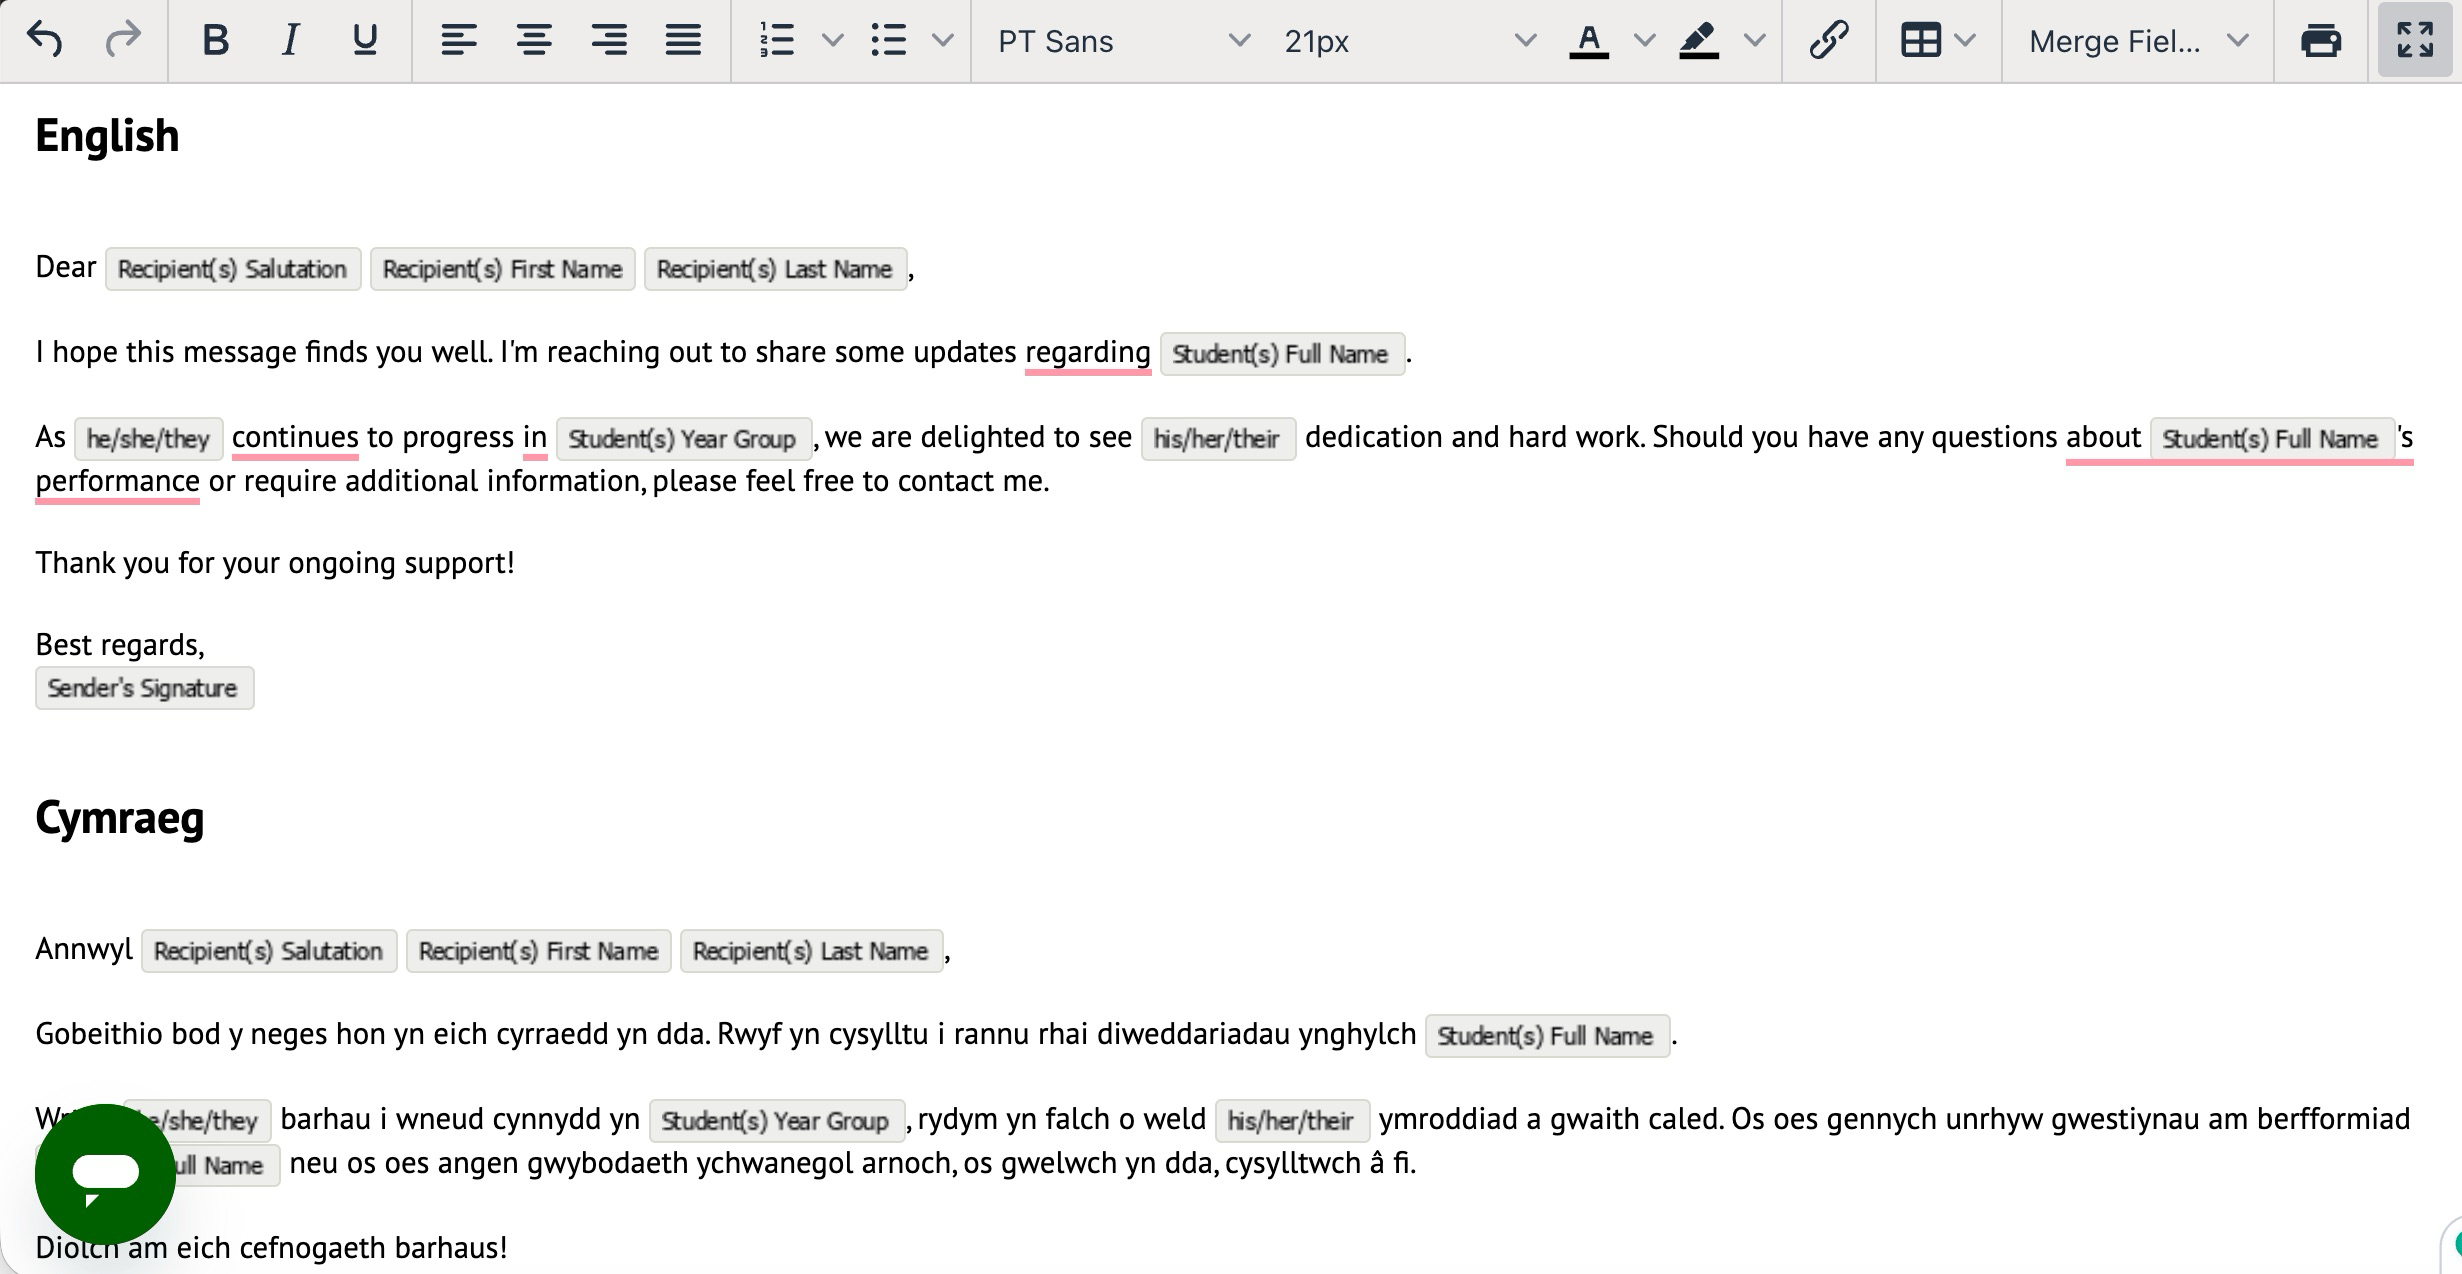Viewport: 2462px width, 1274px height.
Task: Click the print icon
Action: (2320, 40)
